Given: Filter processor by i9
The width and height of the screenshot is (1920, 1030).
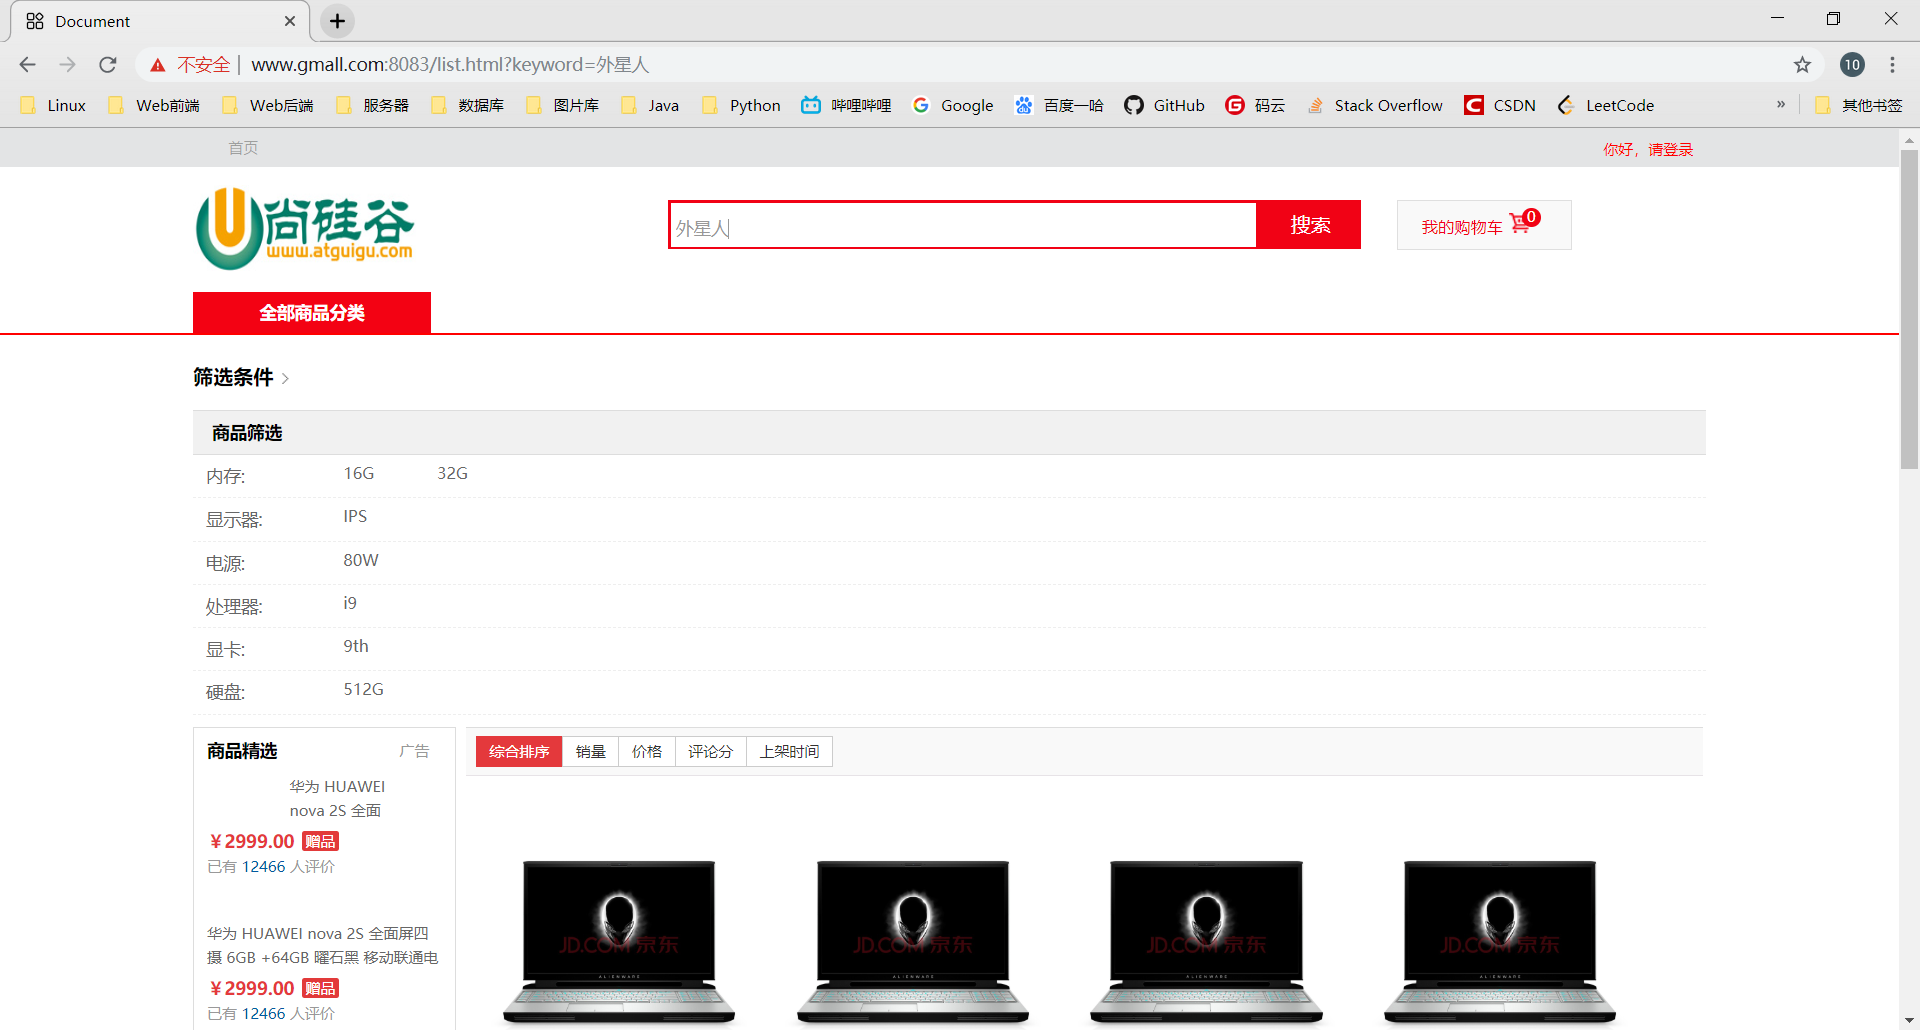Looking at the screenshot, I should 350,603.
